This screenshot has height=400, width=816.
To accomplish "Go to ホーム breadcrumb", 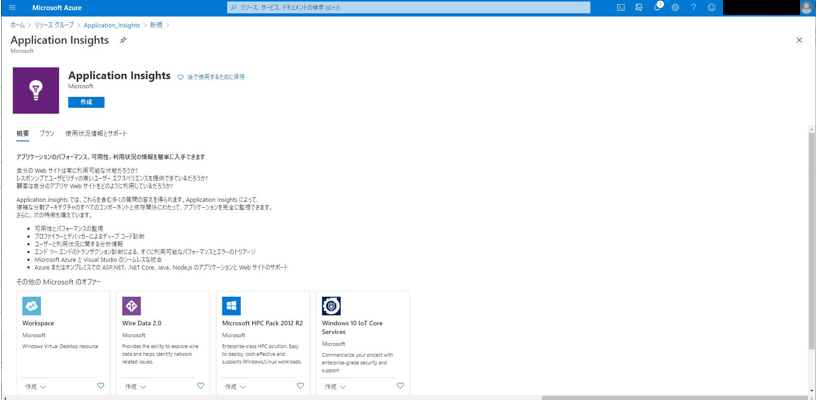I will (18, 25).
